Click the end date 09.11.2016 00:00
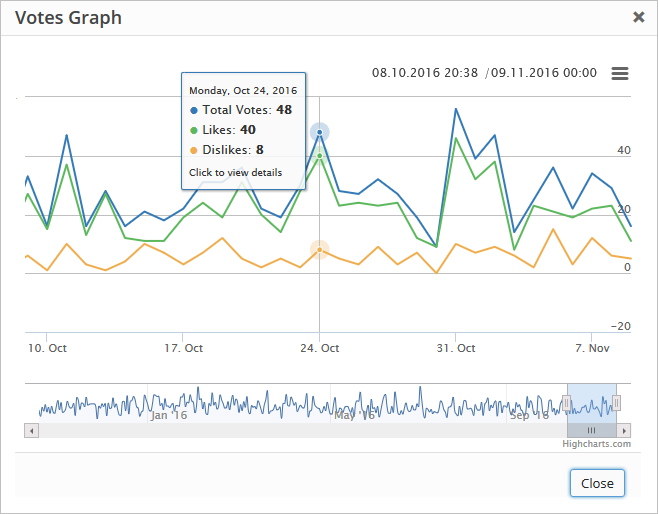 pos(544,73)
